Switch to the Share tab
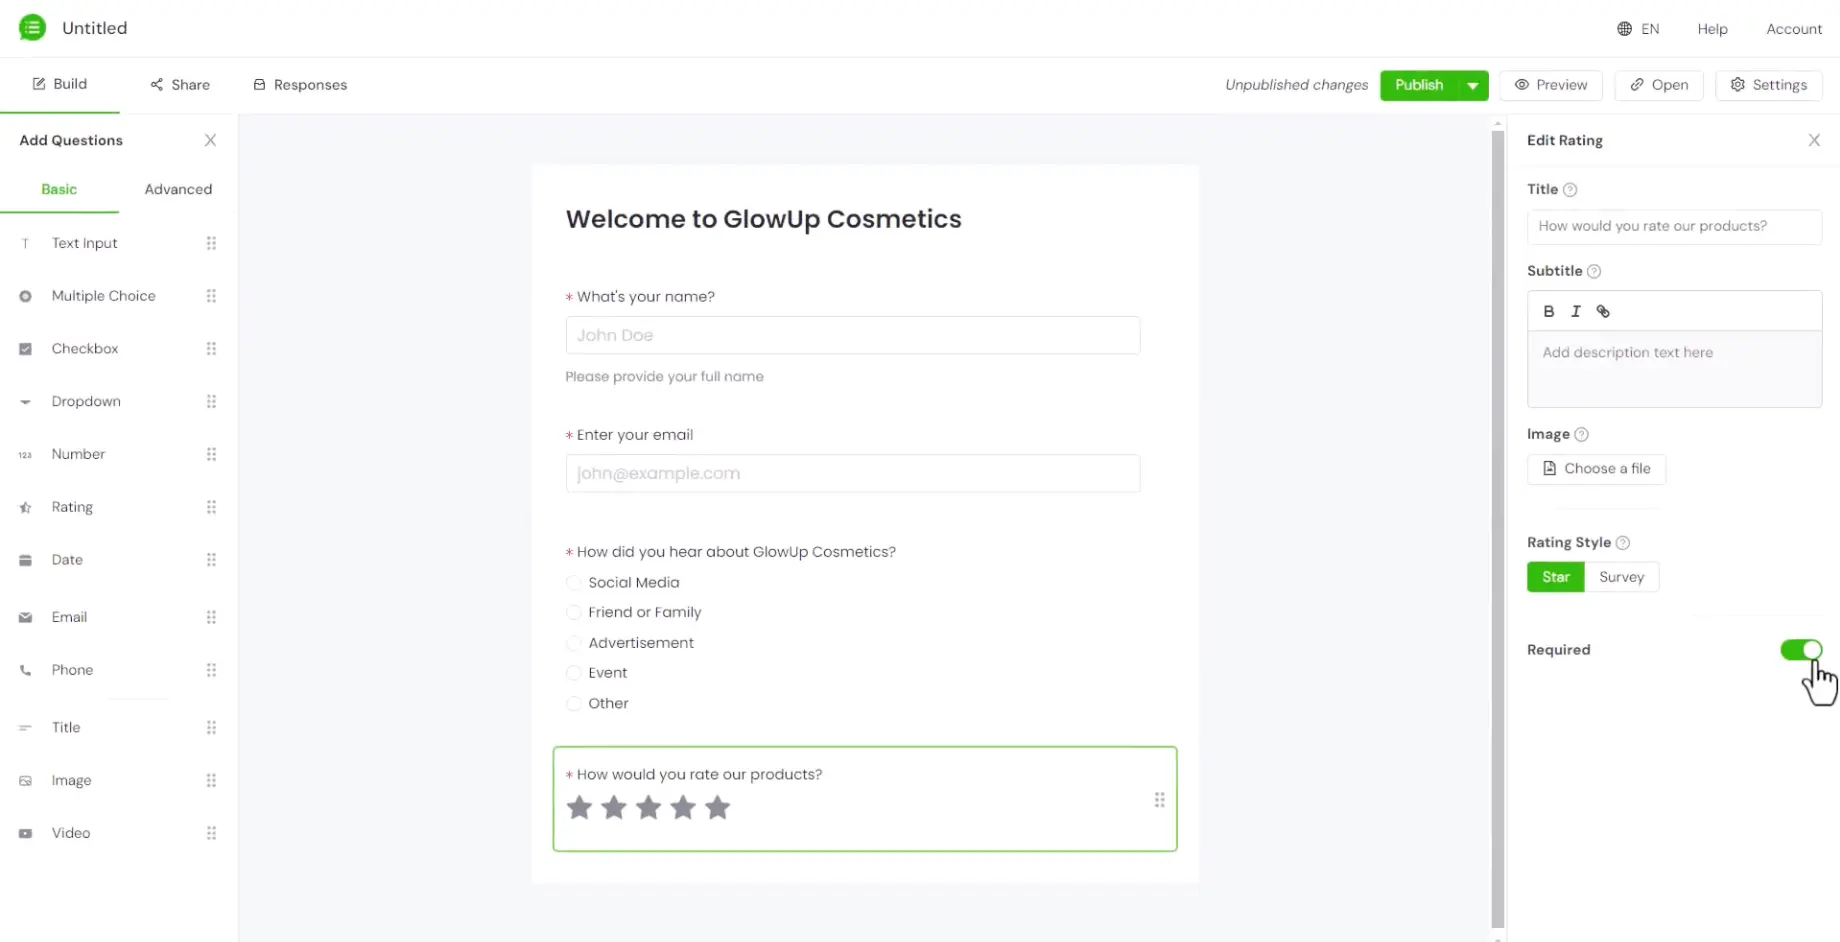1840x942 pixels. pos(180,85)
